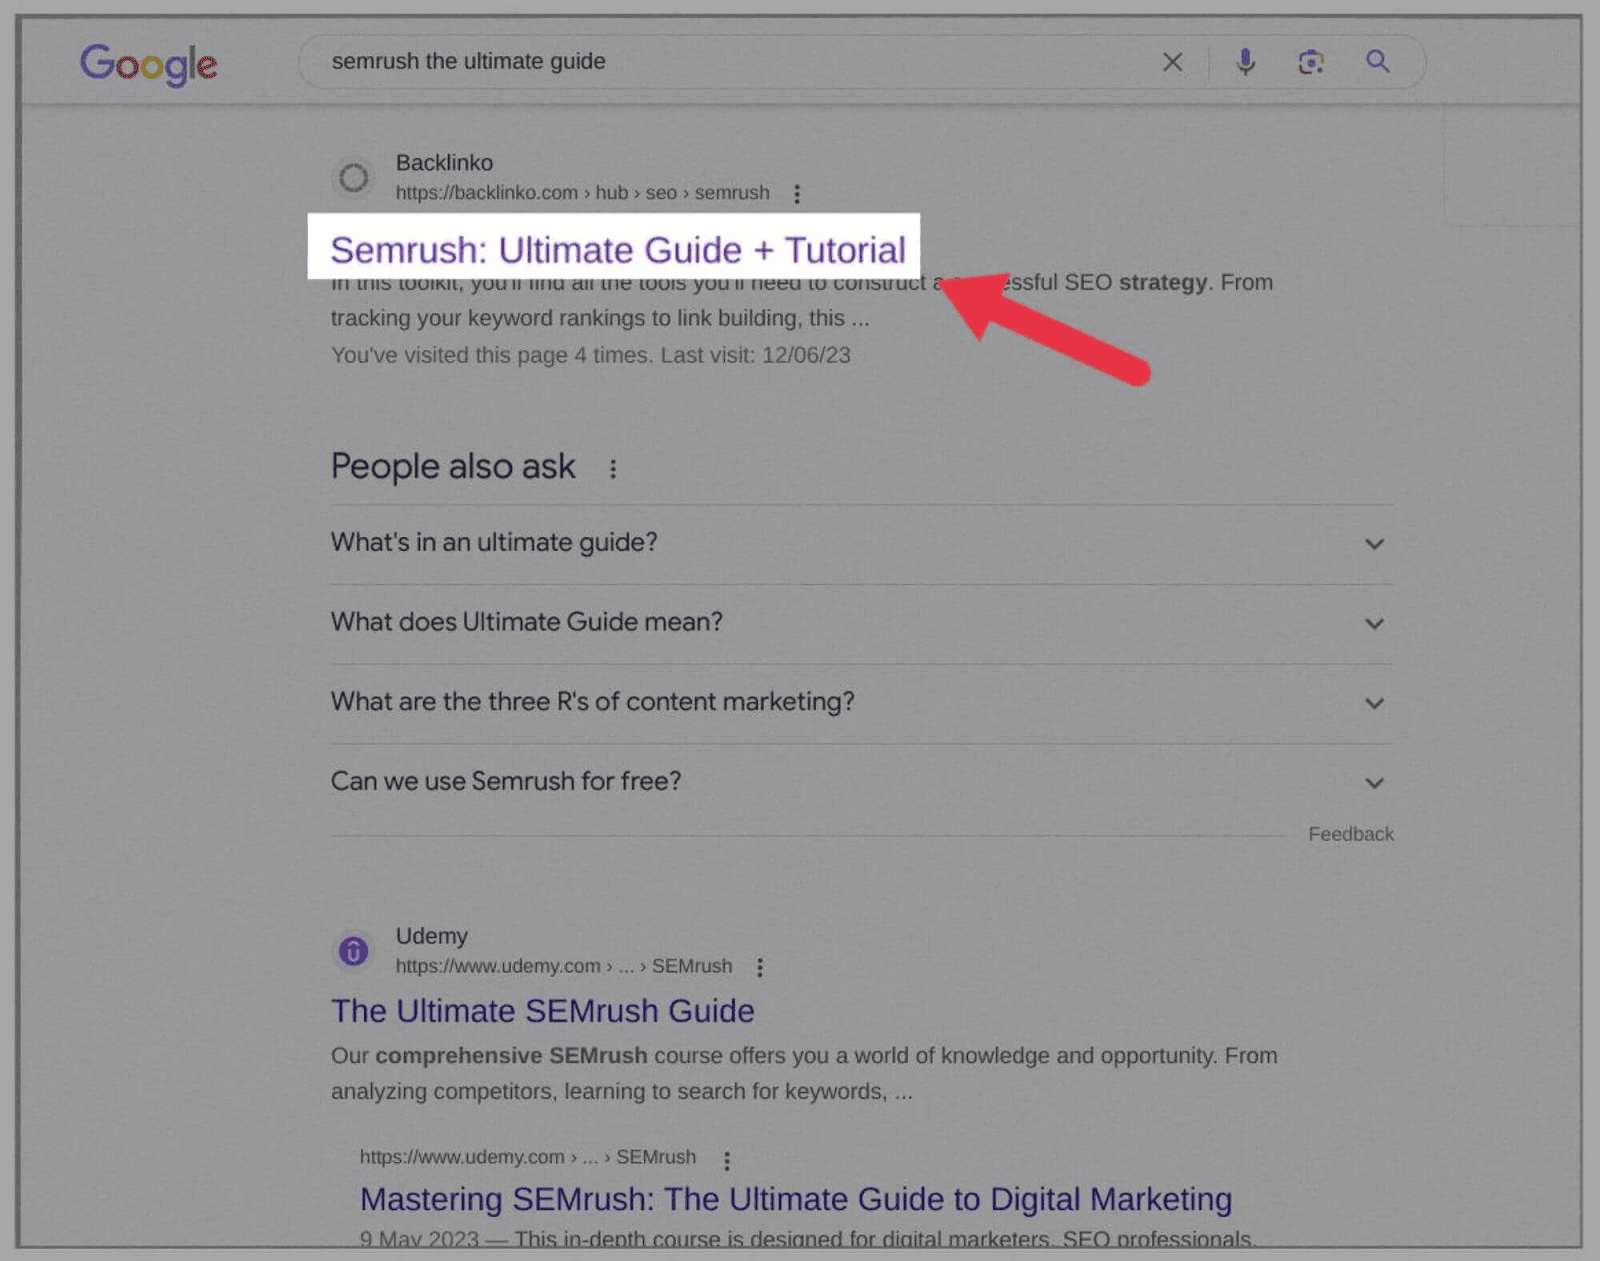Expand "What's in an ultimate guide?" question
This screenshot has height=1261, width=1600.
point(861,543)
